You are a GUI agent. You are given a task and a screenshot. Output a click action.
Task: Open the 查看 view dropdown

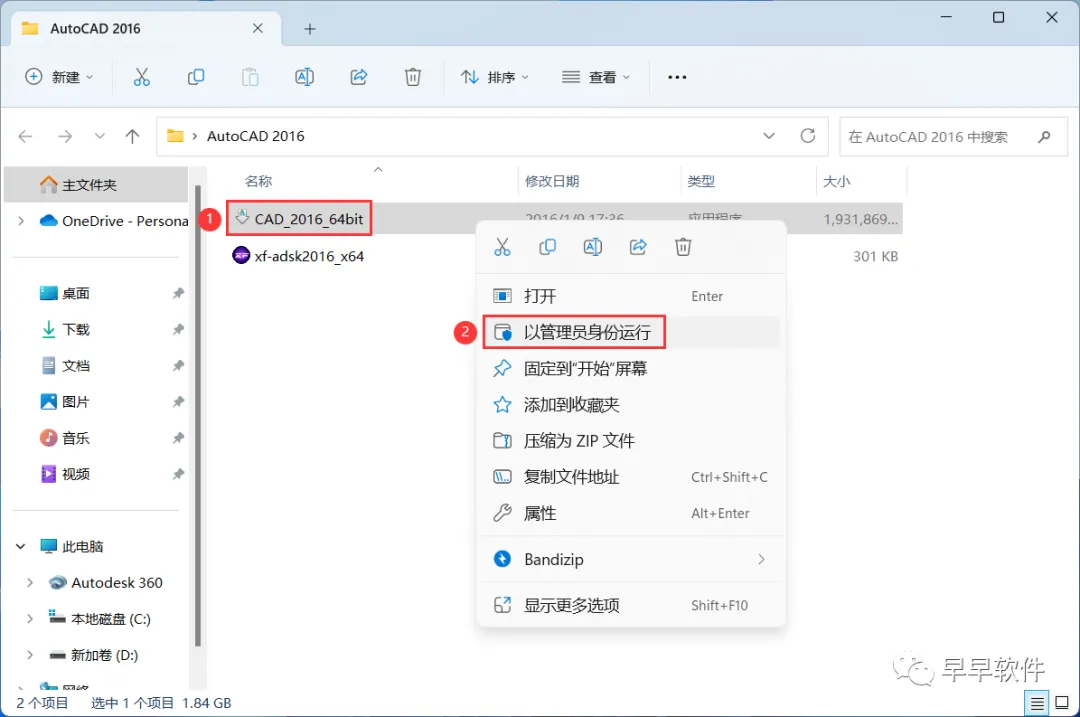click(x=596, y=77)
